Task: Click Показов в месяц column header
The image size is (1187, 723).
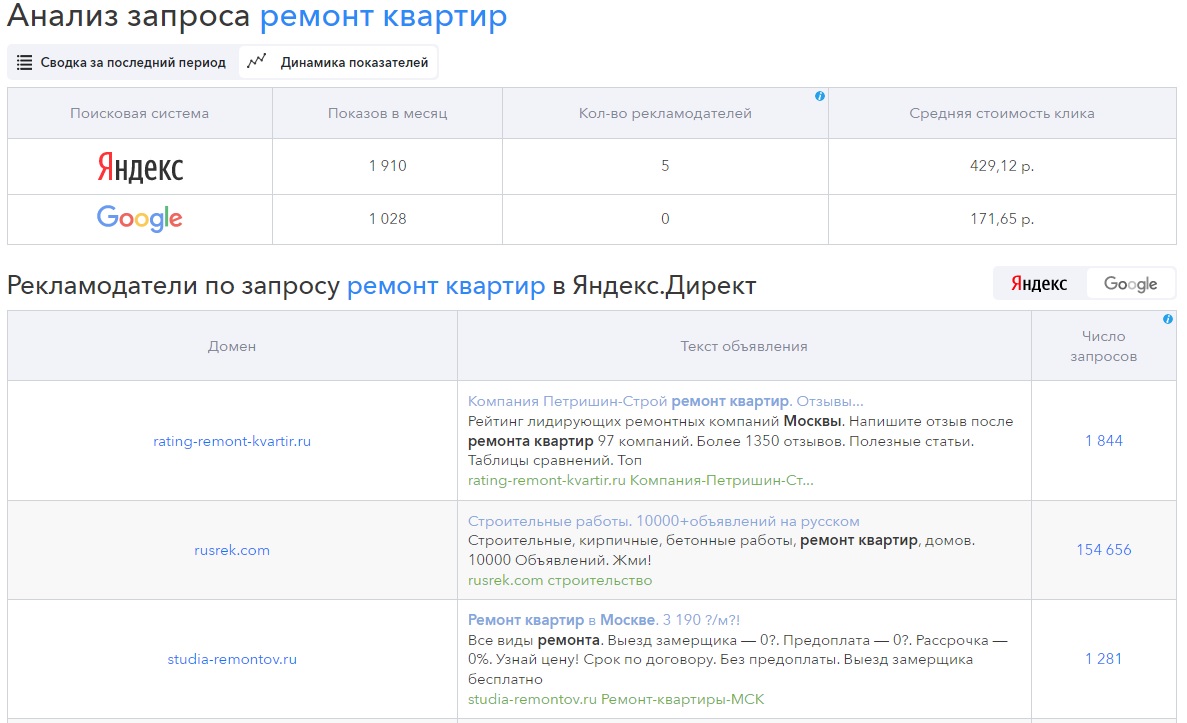Action: click(x=388, y=114)
